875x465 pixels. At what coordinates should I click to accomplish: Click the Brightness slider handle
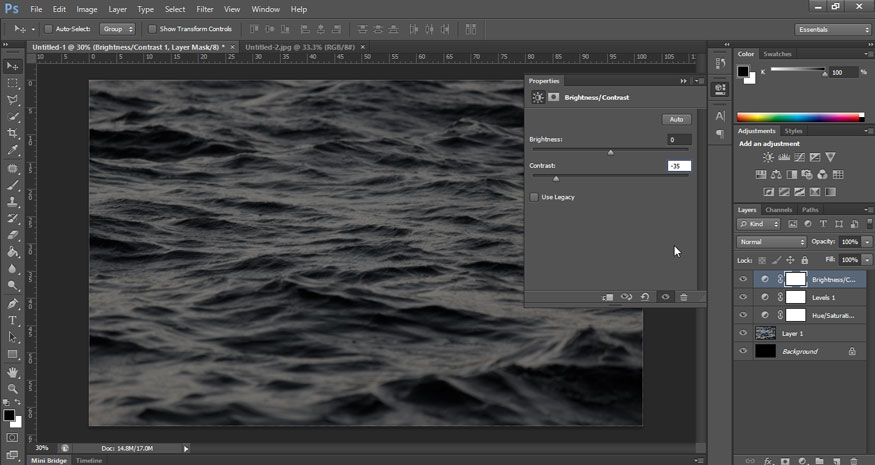[x=610, y=152]
